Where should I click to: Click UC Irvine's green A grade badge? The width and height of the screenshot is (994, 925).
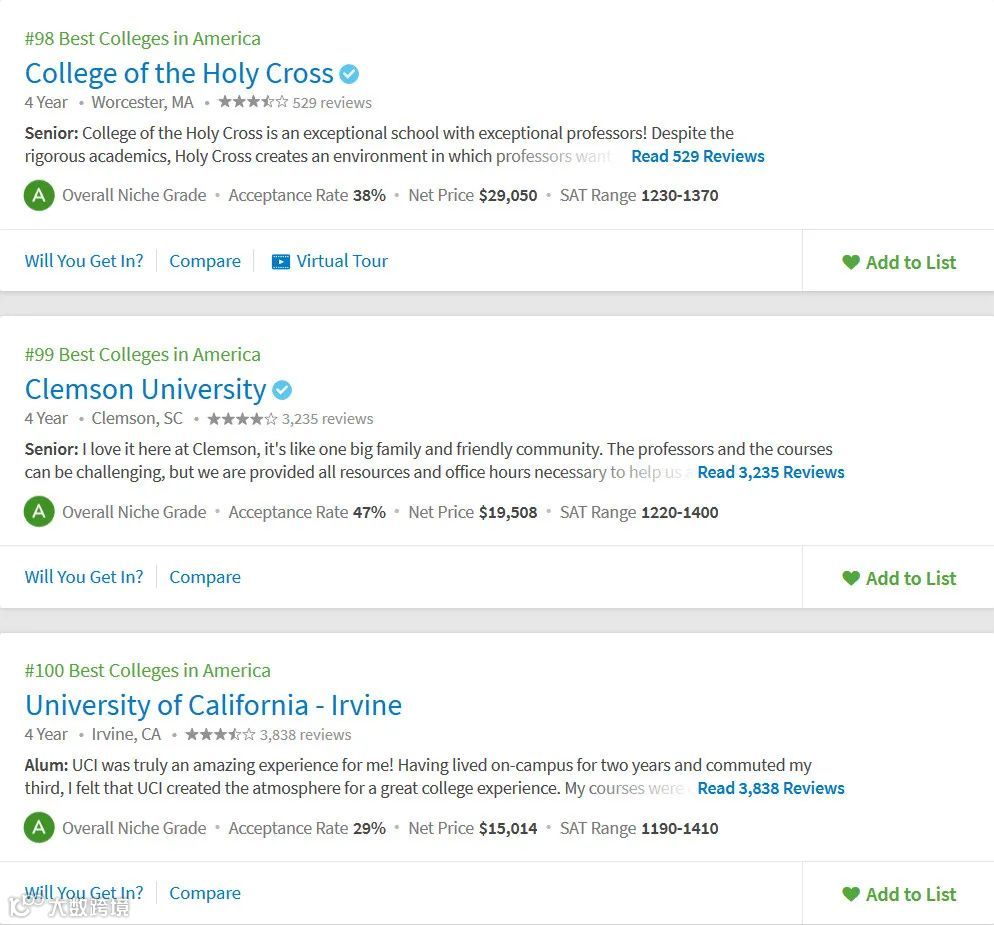pos(39,828)
